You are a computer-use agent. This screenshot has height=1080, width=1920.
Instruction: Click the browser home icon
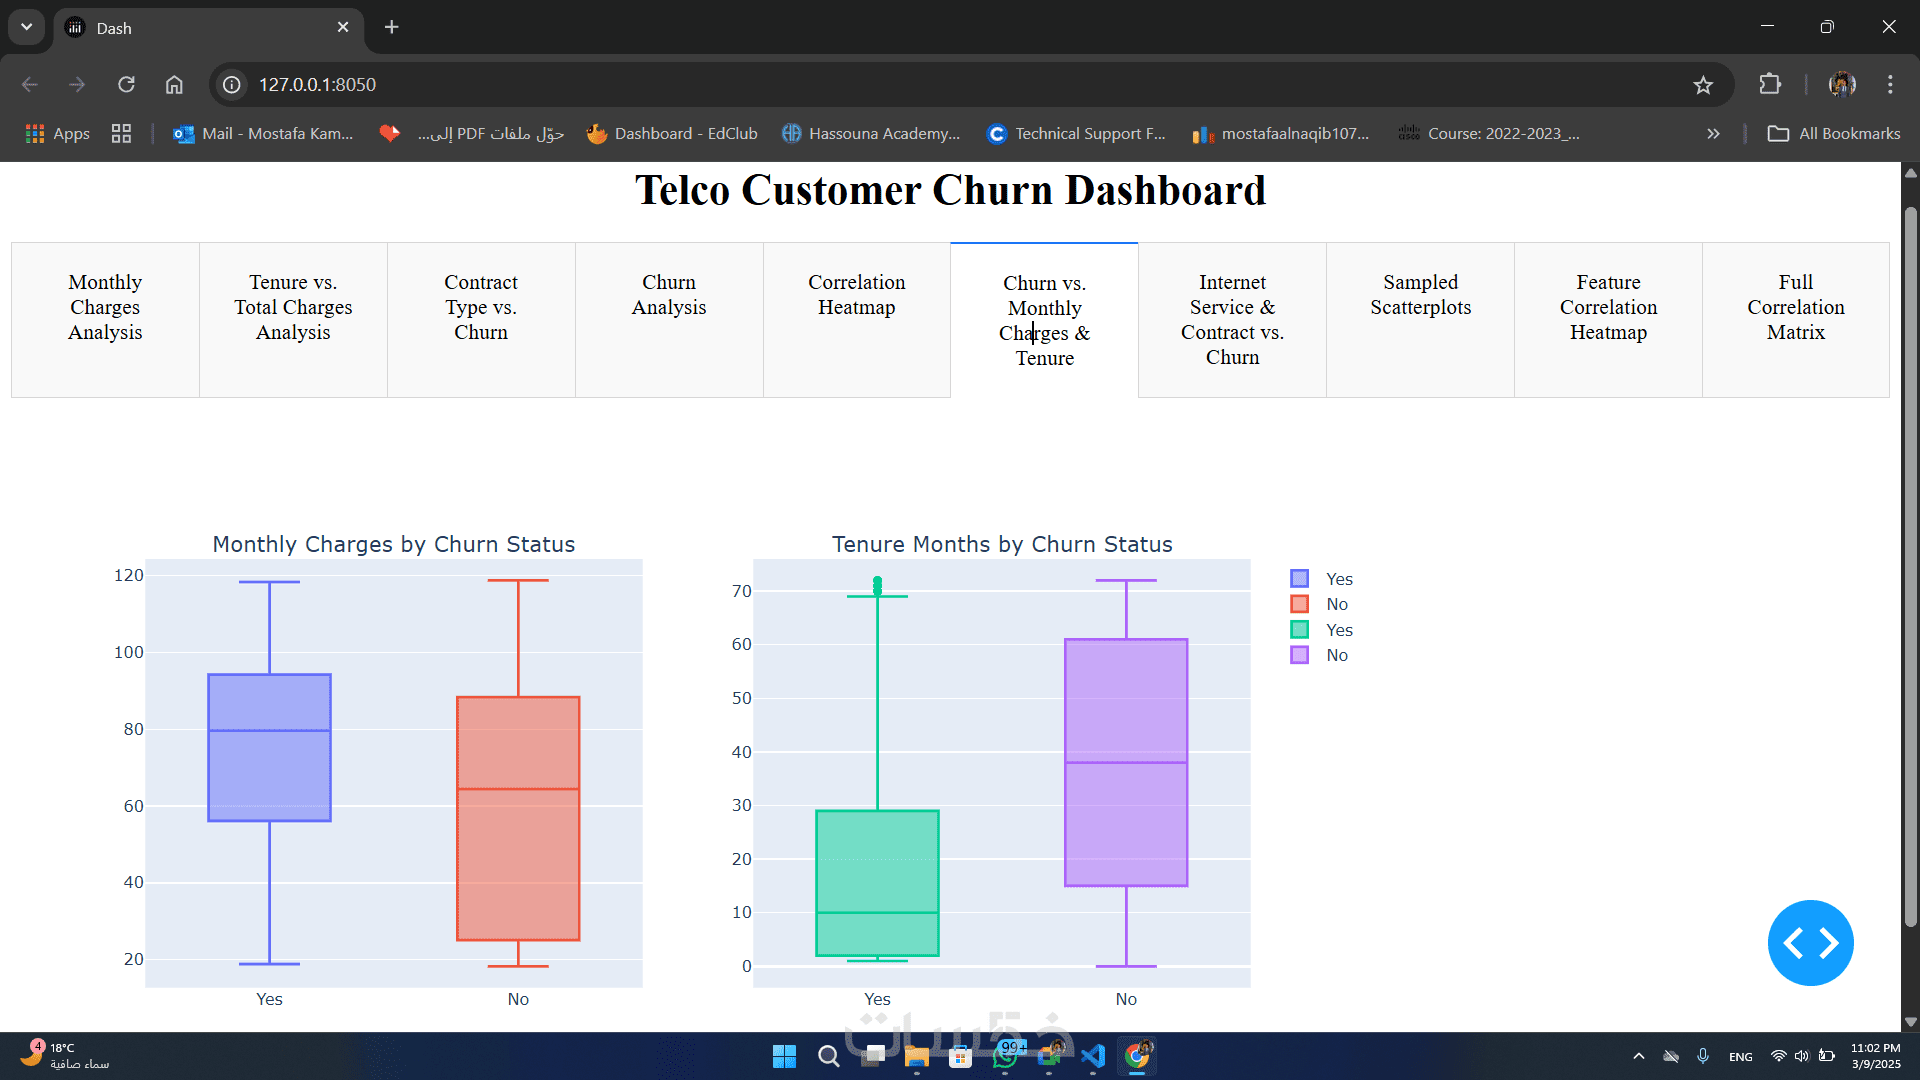[x=174, y=85]
